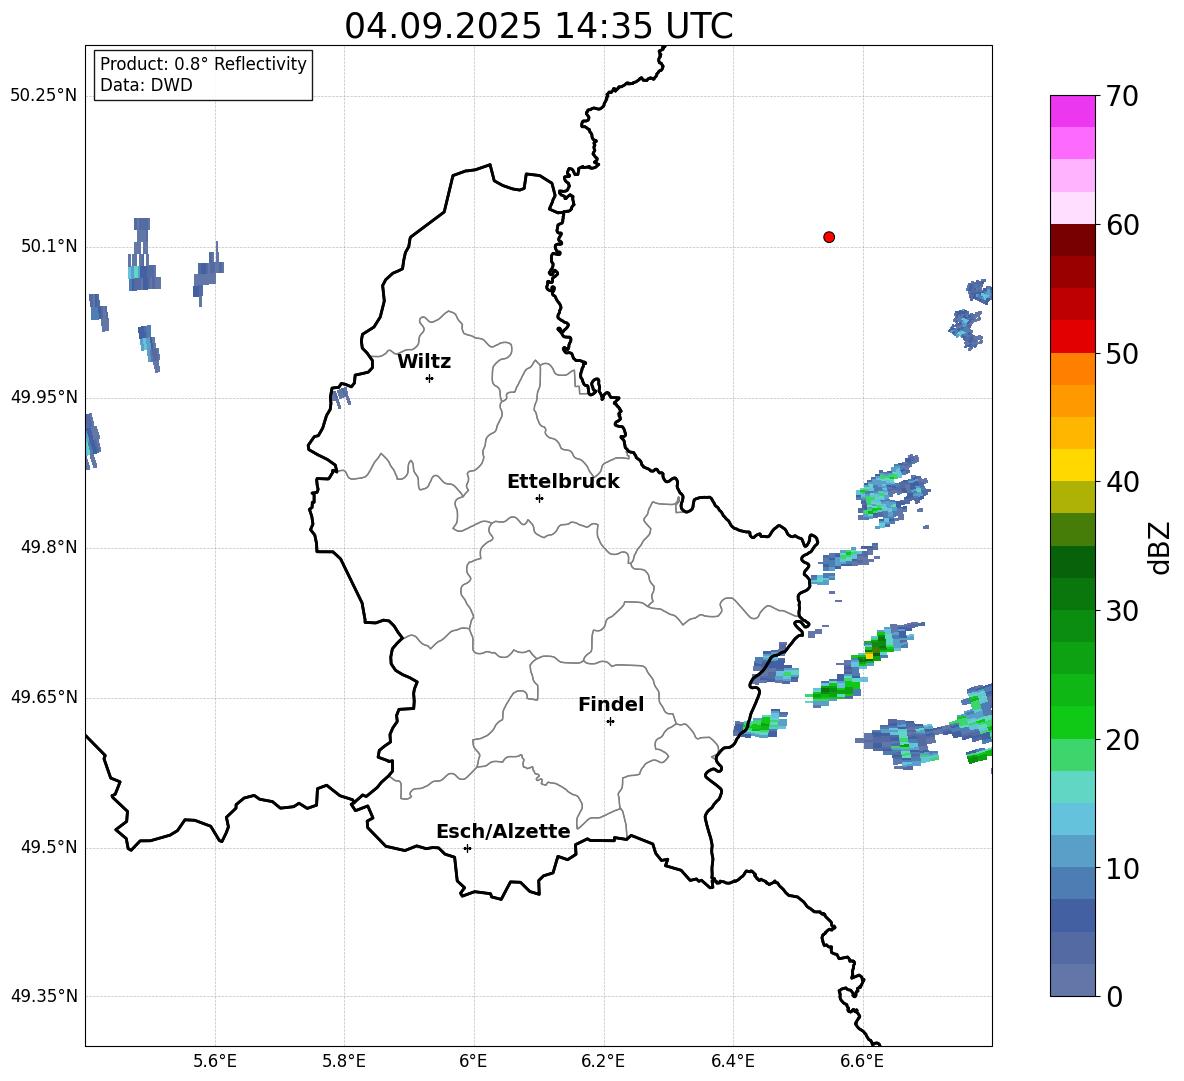Click the 49.65°N latitude label
Viewport: 1184px width, 1081px height.
44,697
